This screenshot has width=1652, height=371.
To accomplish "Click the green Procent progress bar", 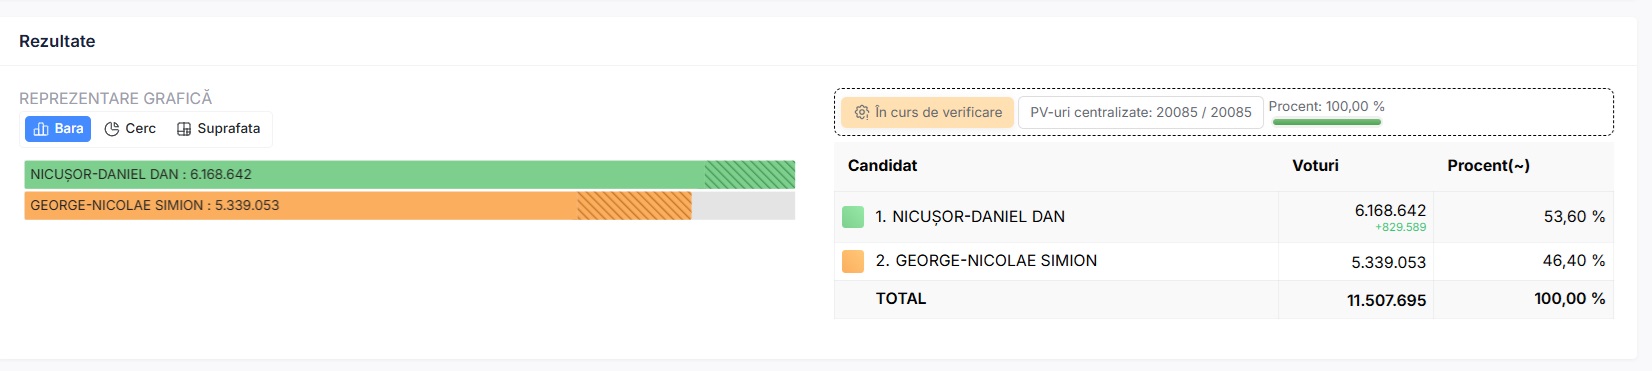I will (1327, 122).
